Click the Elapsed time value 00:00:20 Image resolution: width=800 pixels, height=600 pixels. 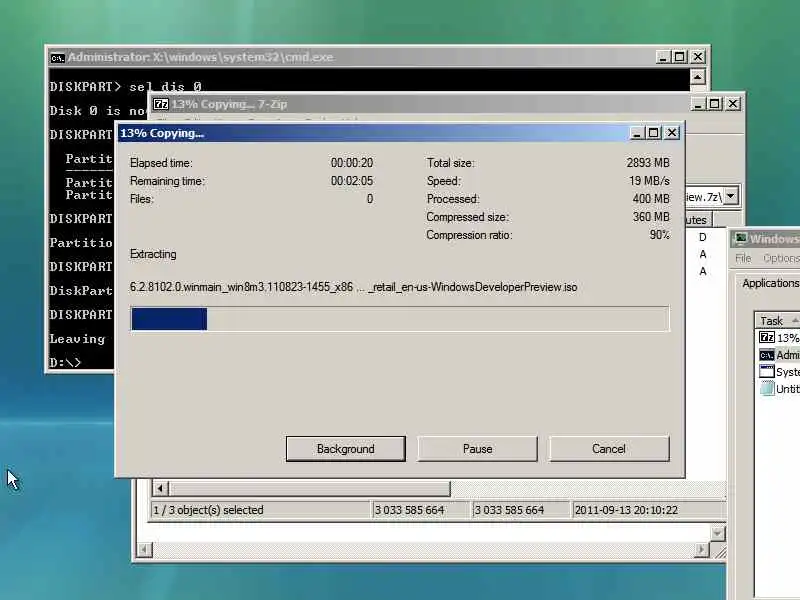click(352, 163)
